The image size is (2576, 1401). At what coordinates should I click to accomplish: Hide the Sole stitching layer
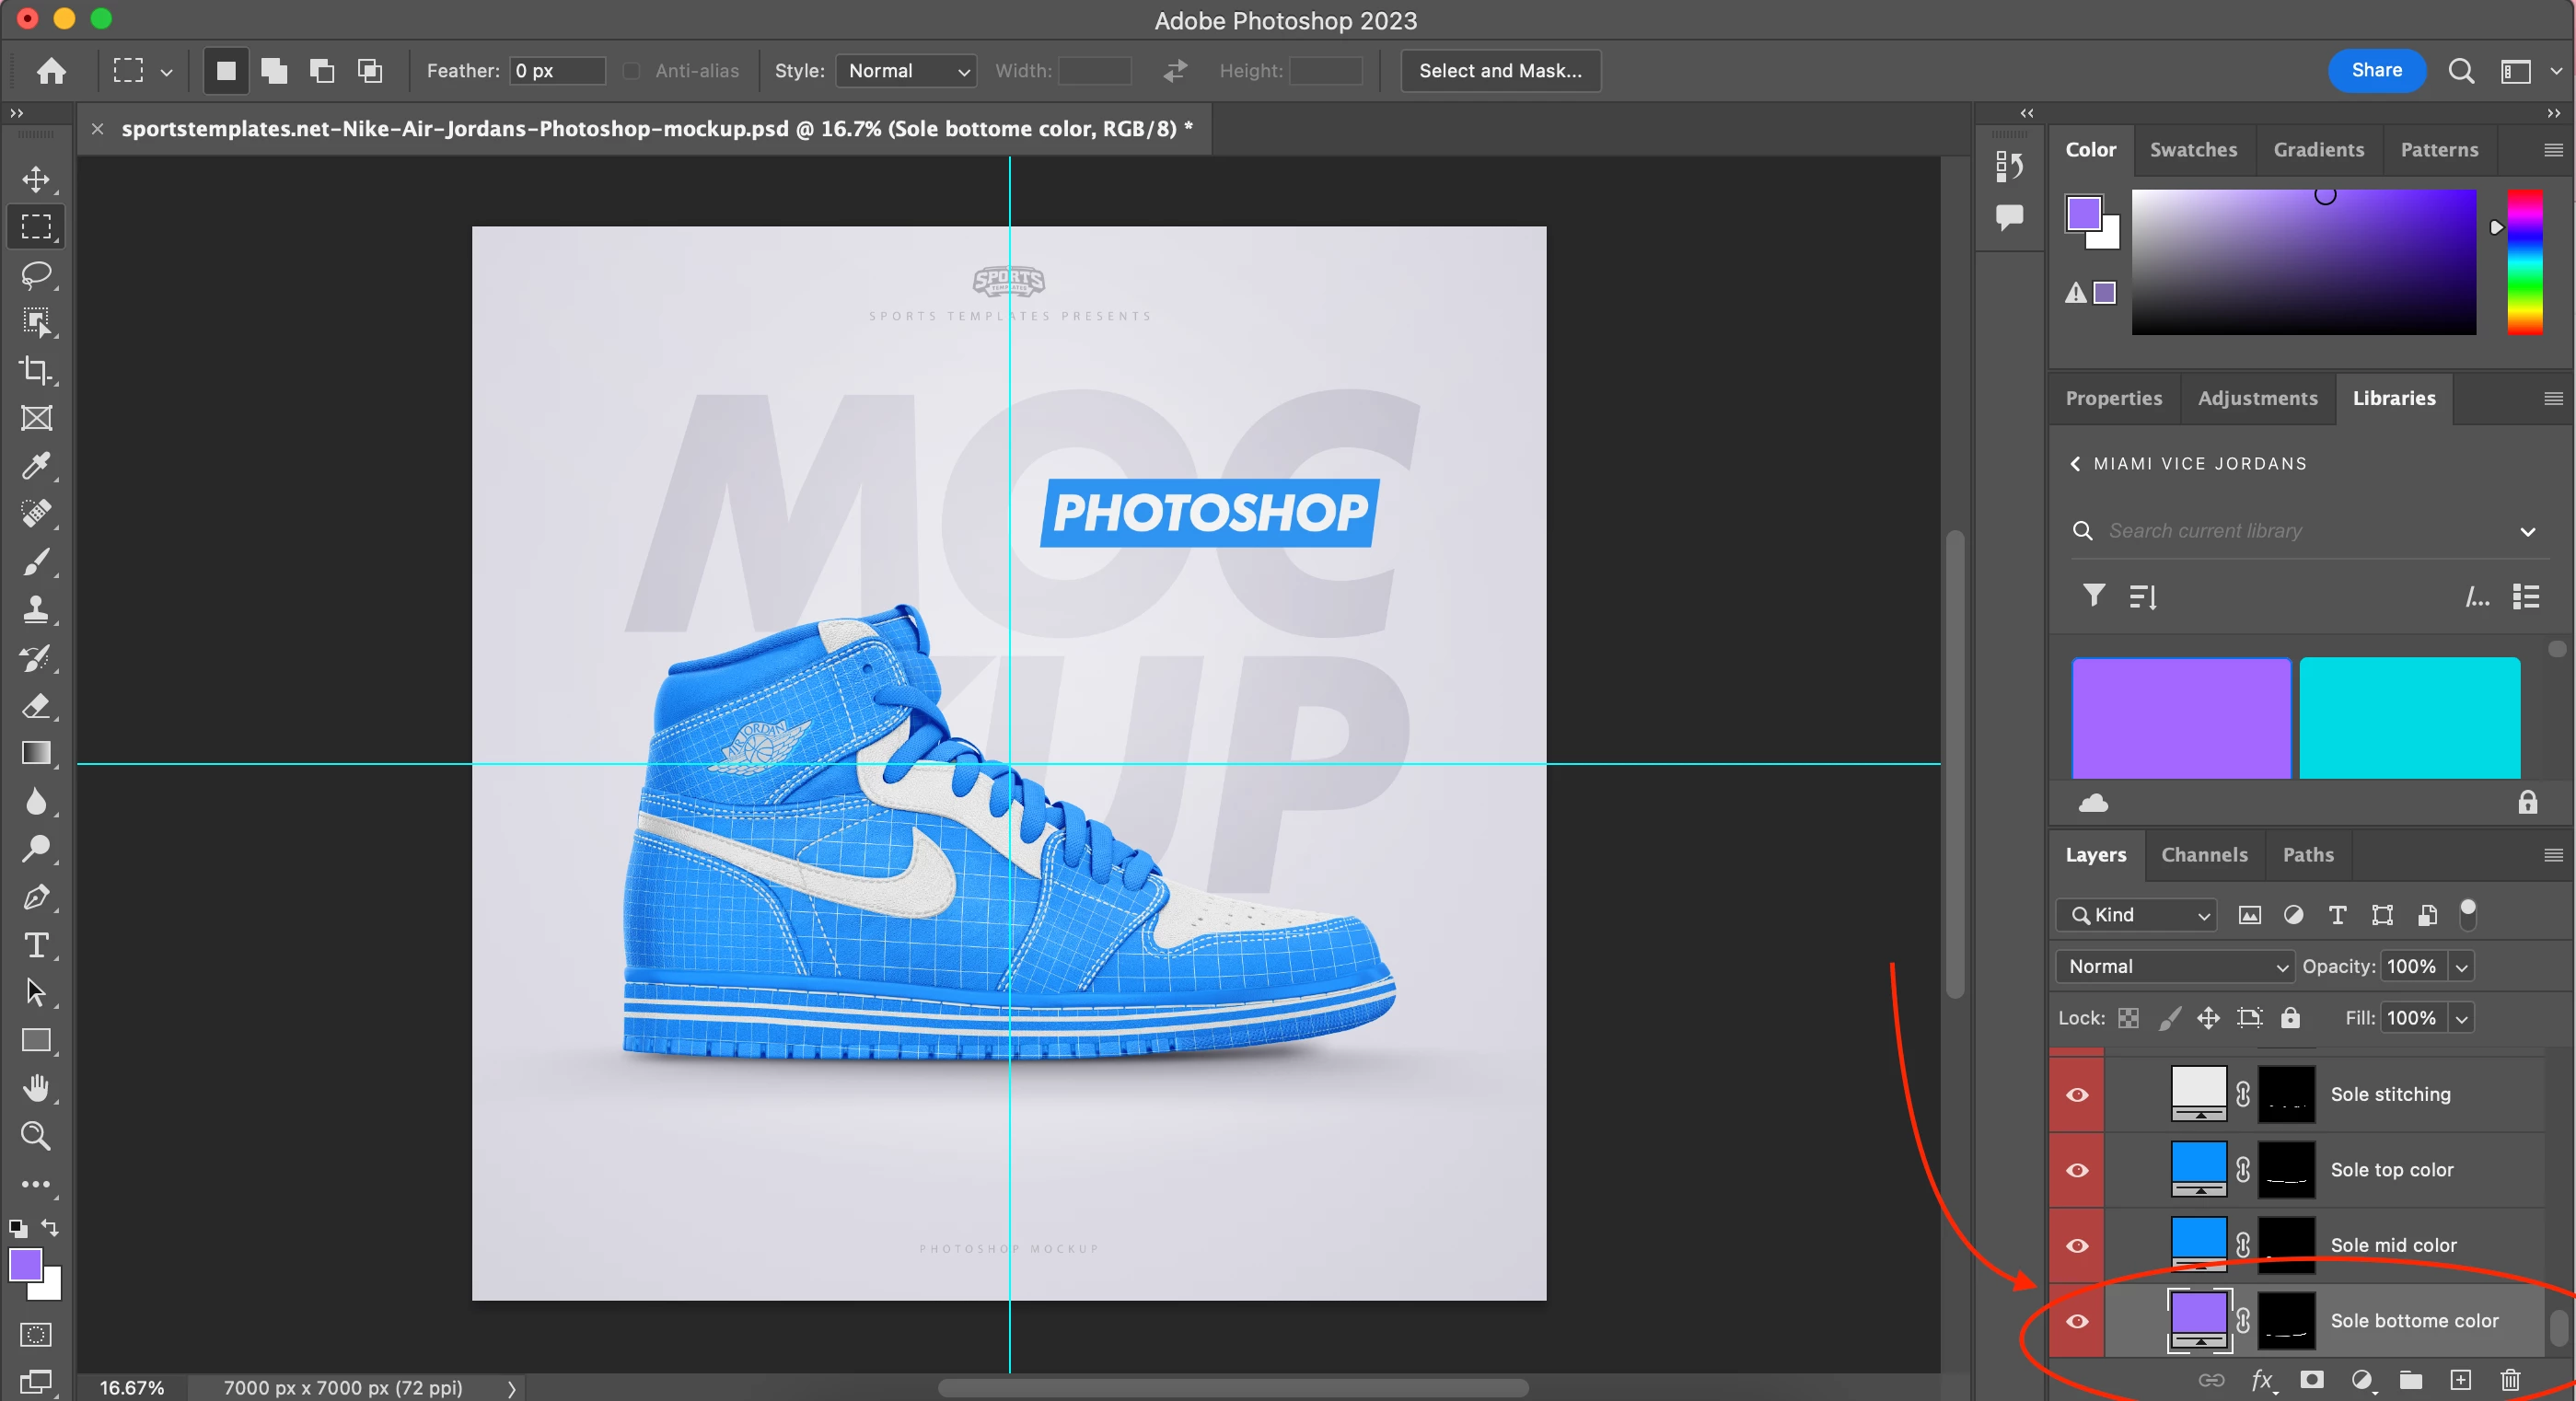2077,1095
